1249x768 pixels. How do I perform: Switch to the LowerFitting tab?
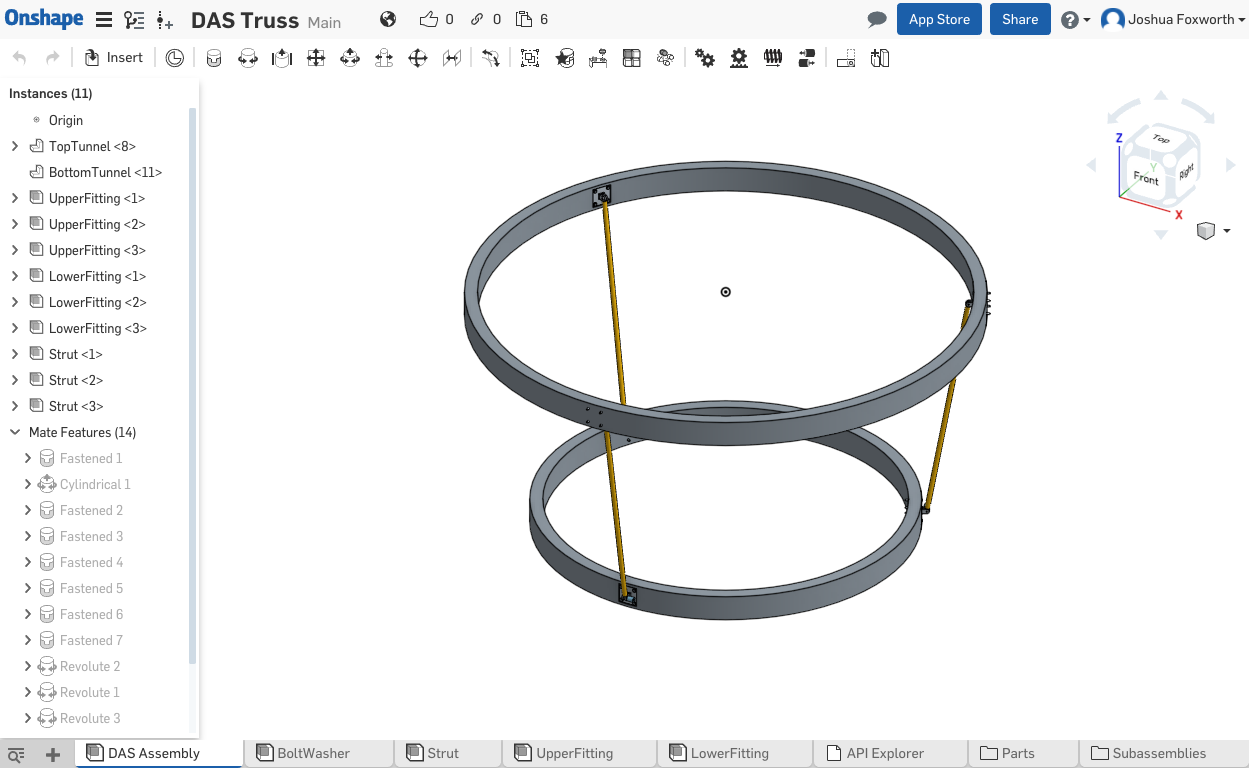click(x=734, y=753)
